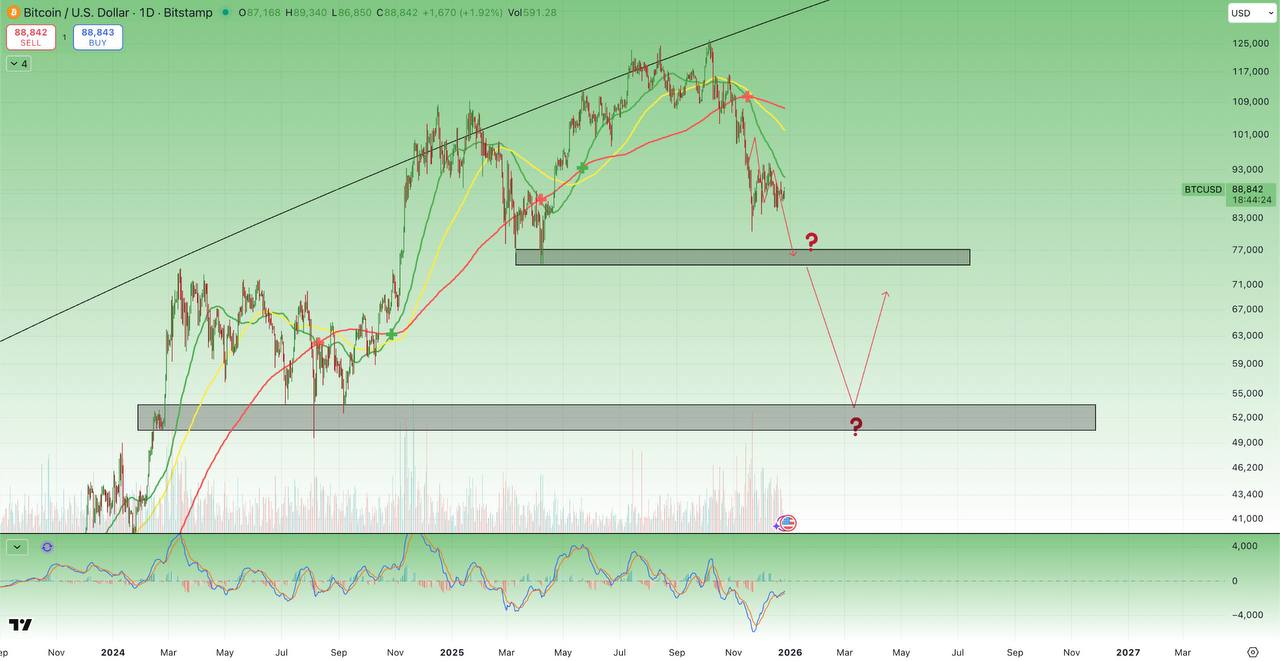Image resolution: width=1280 pixels, height=661 pixels.
Task: Collapse the MACD indicator pane
Action: 17,547
